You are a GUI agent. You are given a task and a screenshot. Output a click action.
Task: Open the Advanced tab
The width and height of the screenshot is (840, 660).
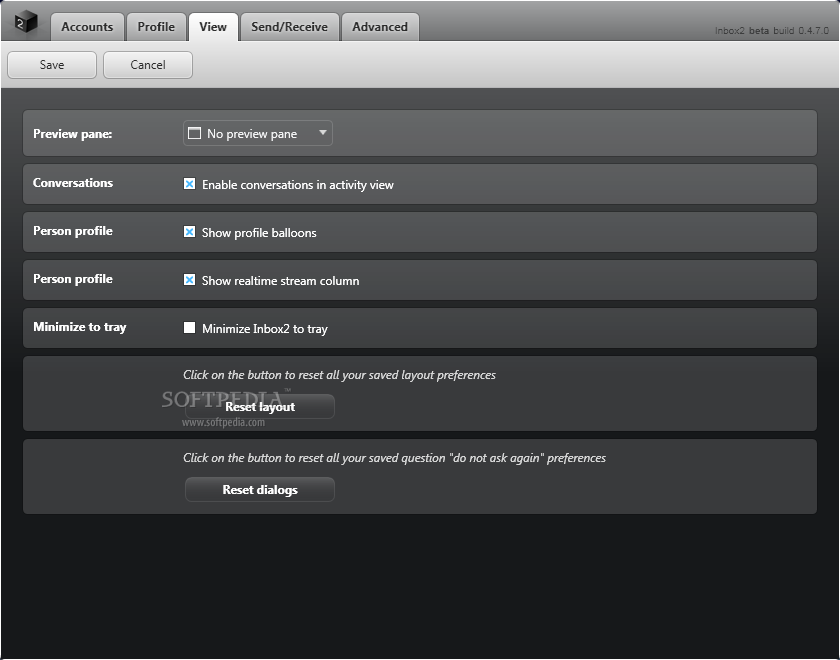click(380, 27)
